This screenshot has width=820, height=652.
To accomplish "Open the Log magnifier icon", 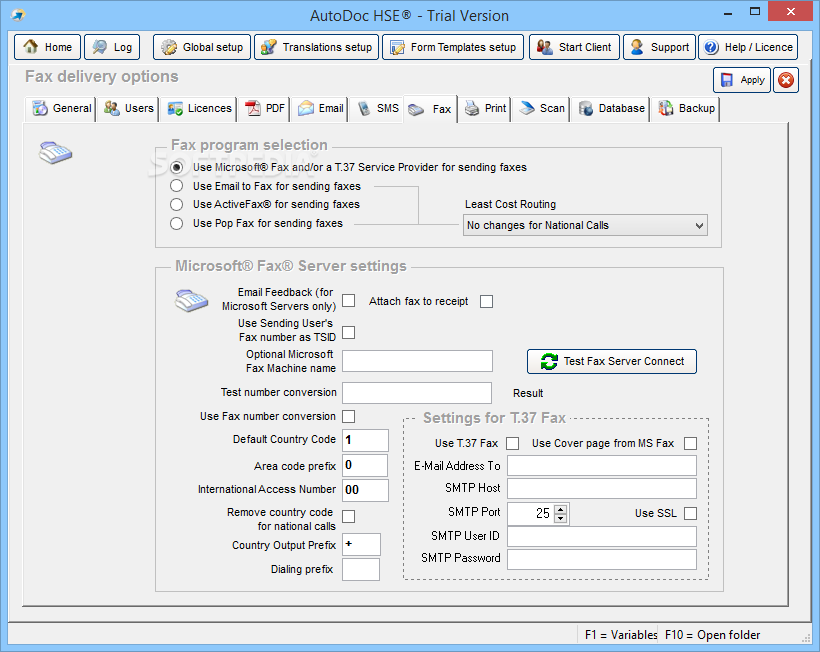I will (99, 47).
